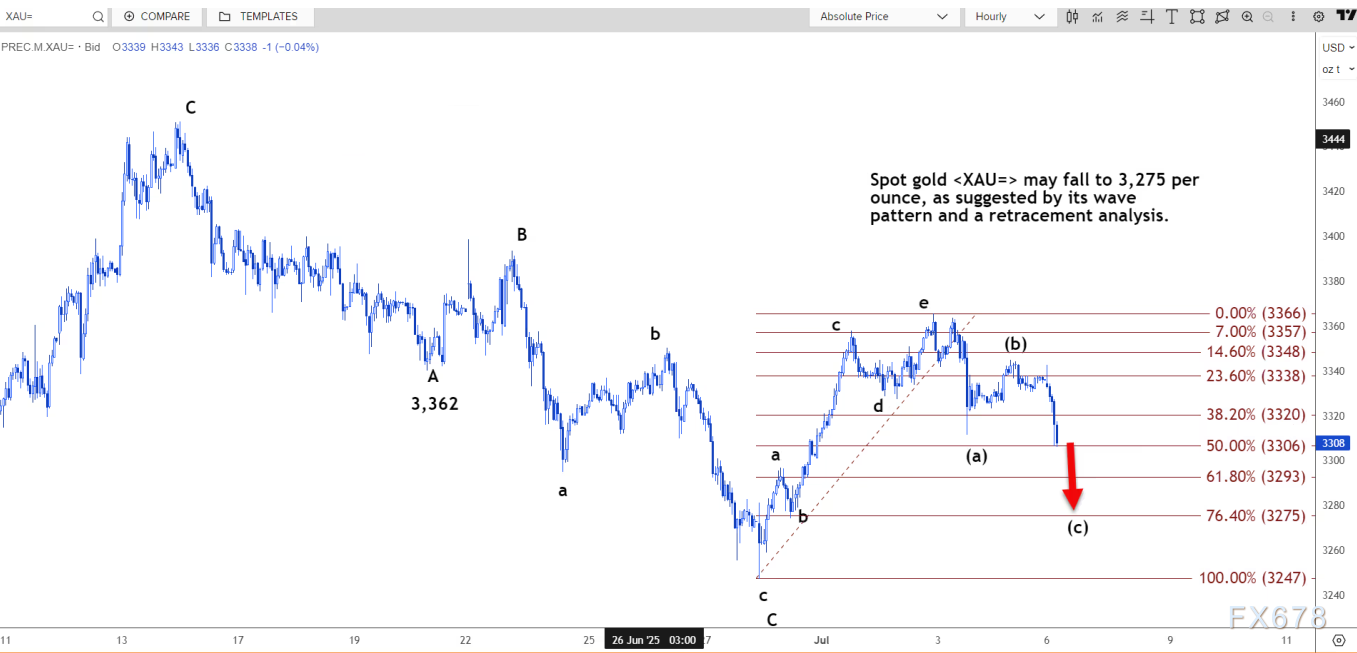Open the TEMPLATES menu
1357x653 pixels.
click(x=259, y=16)
